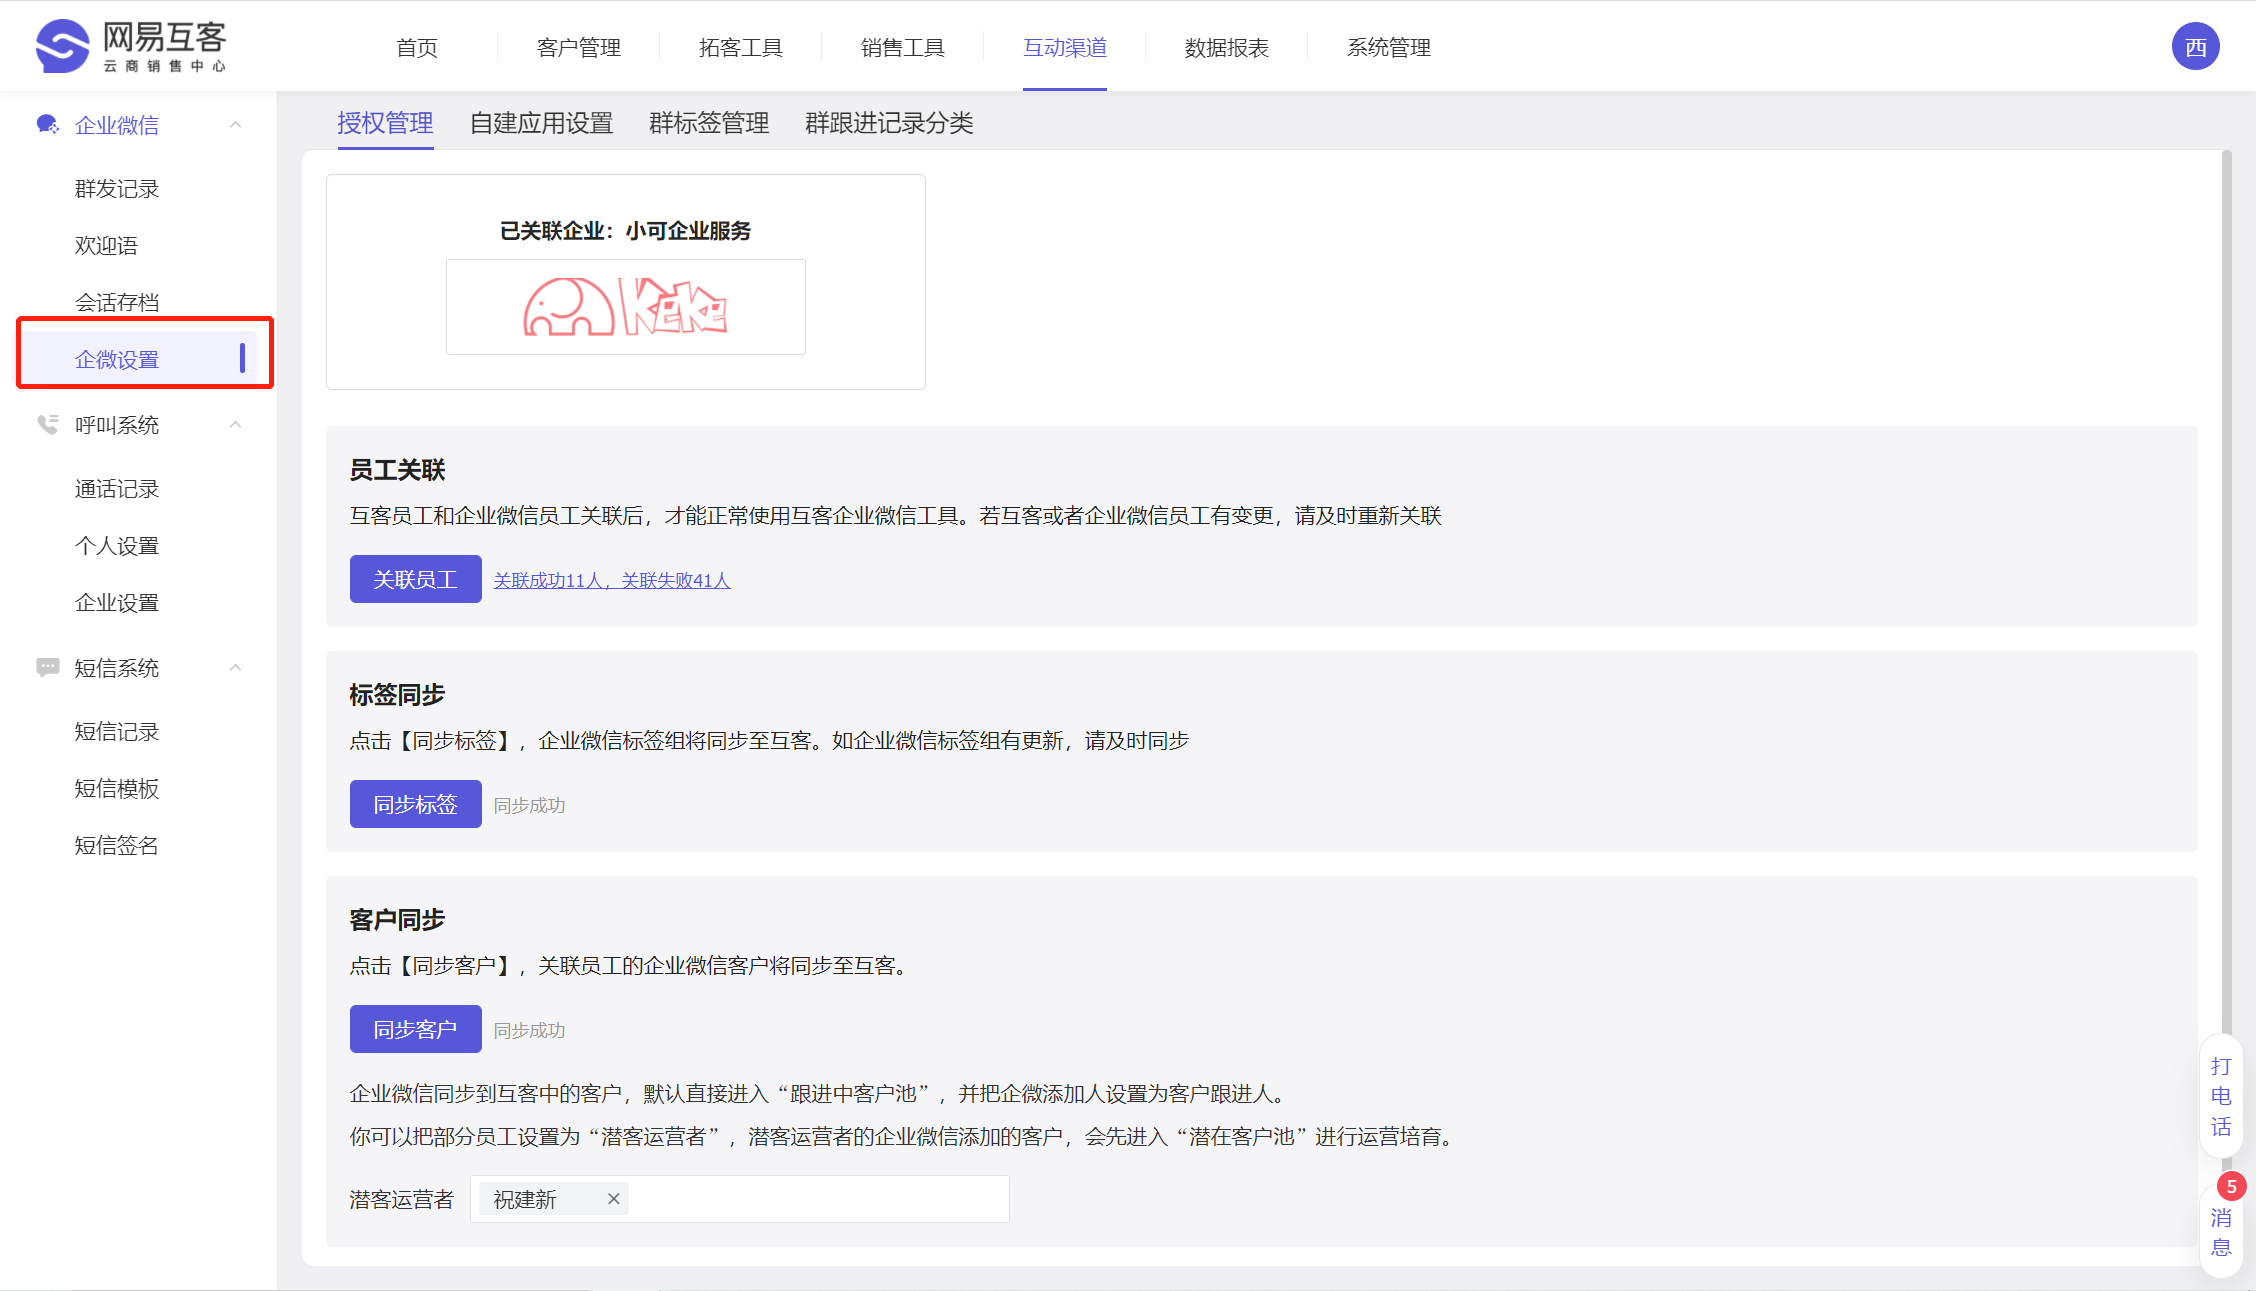2256x1291 pixels.
Task: Open the 客户管理 menu
Action: (579, 47)
